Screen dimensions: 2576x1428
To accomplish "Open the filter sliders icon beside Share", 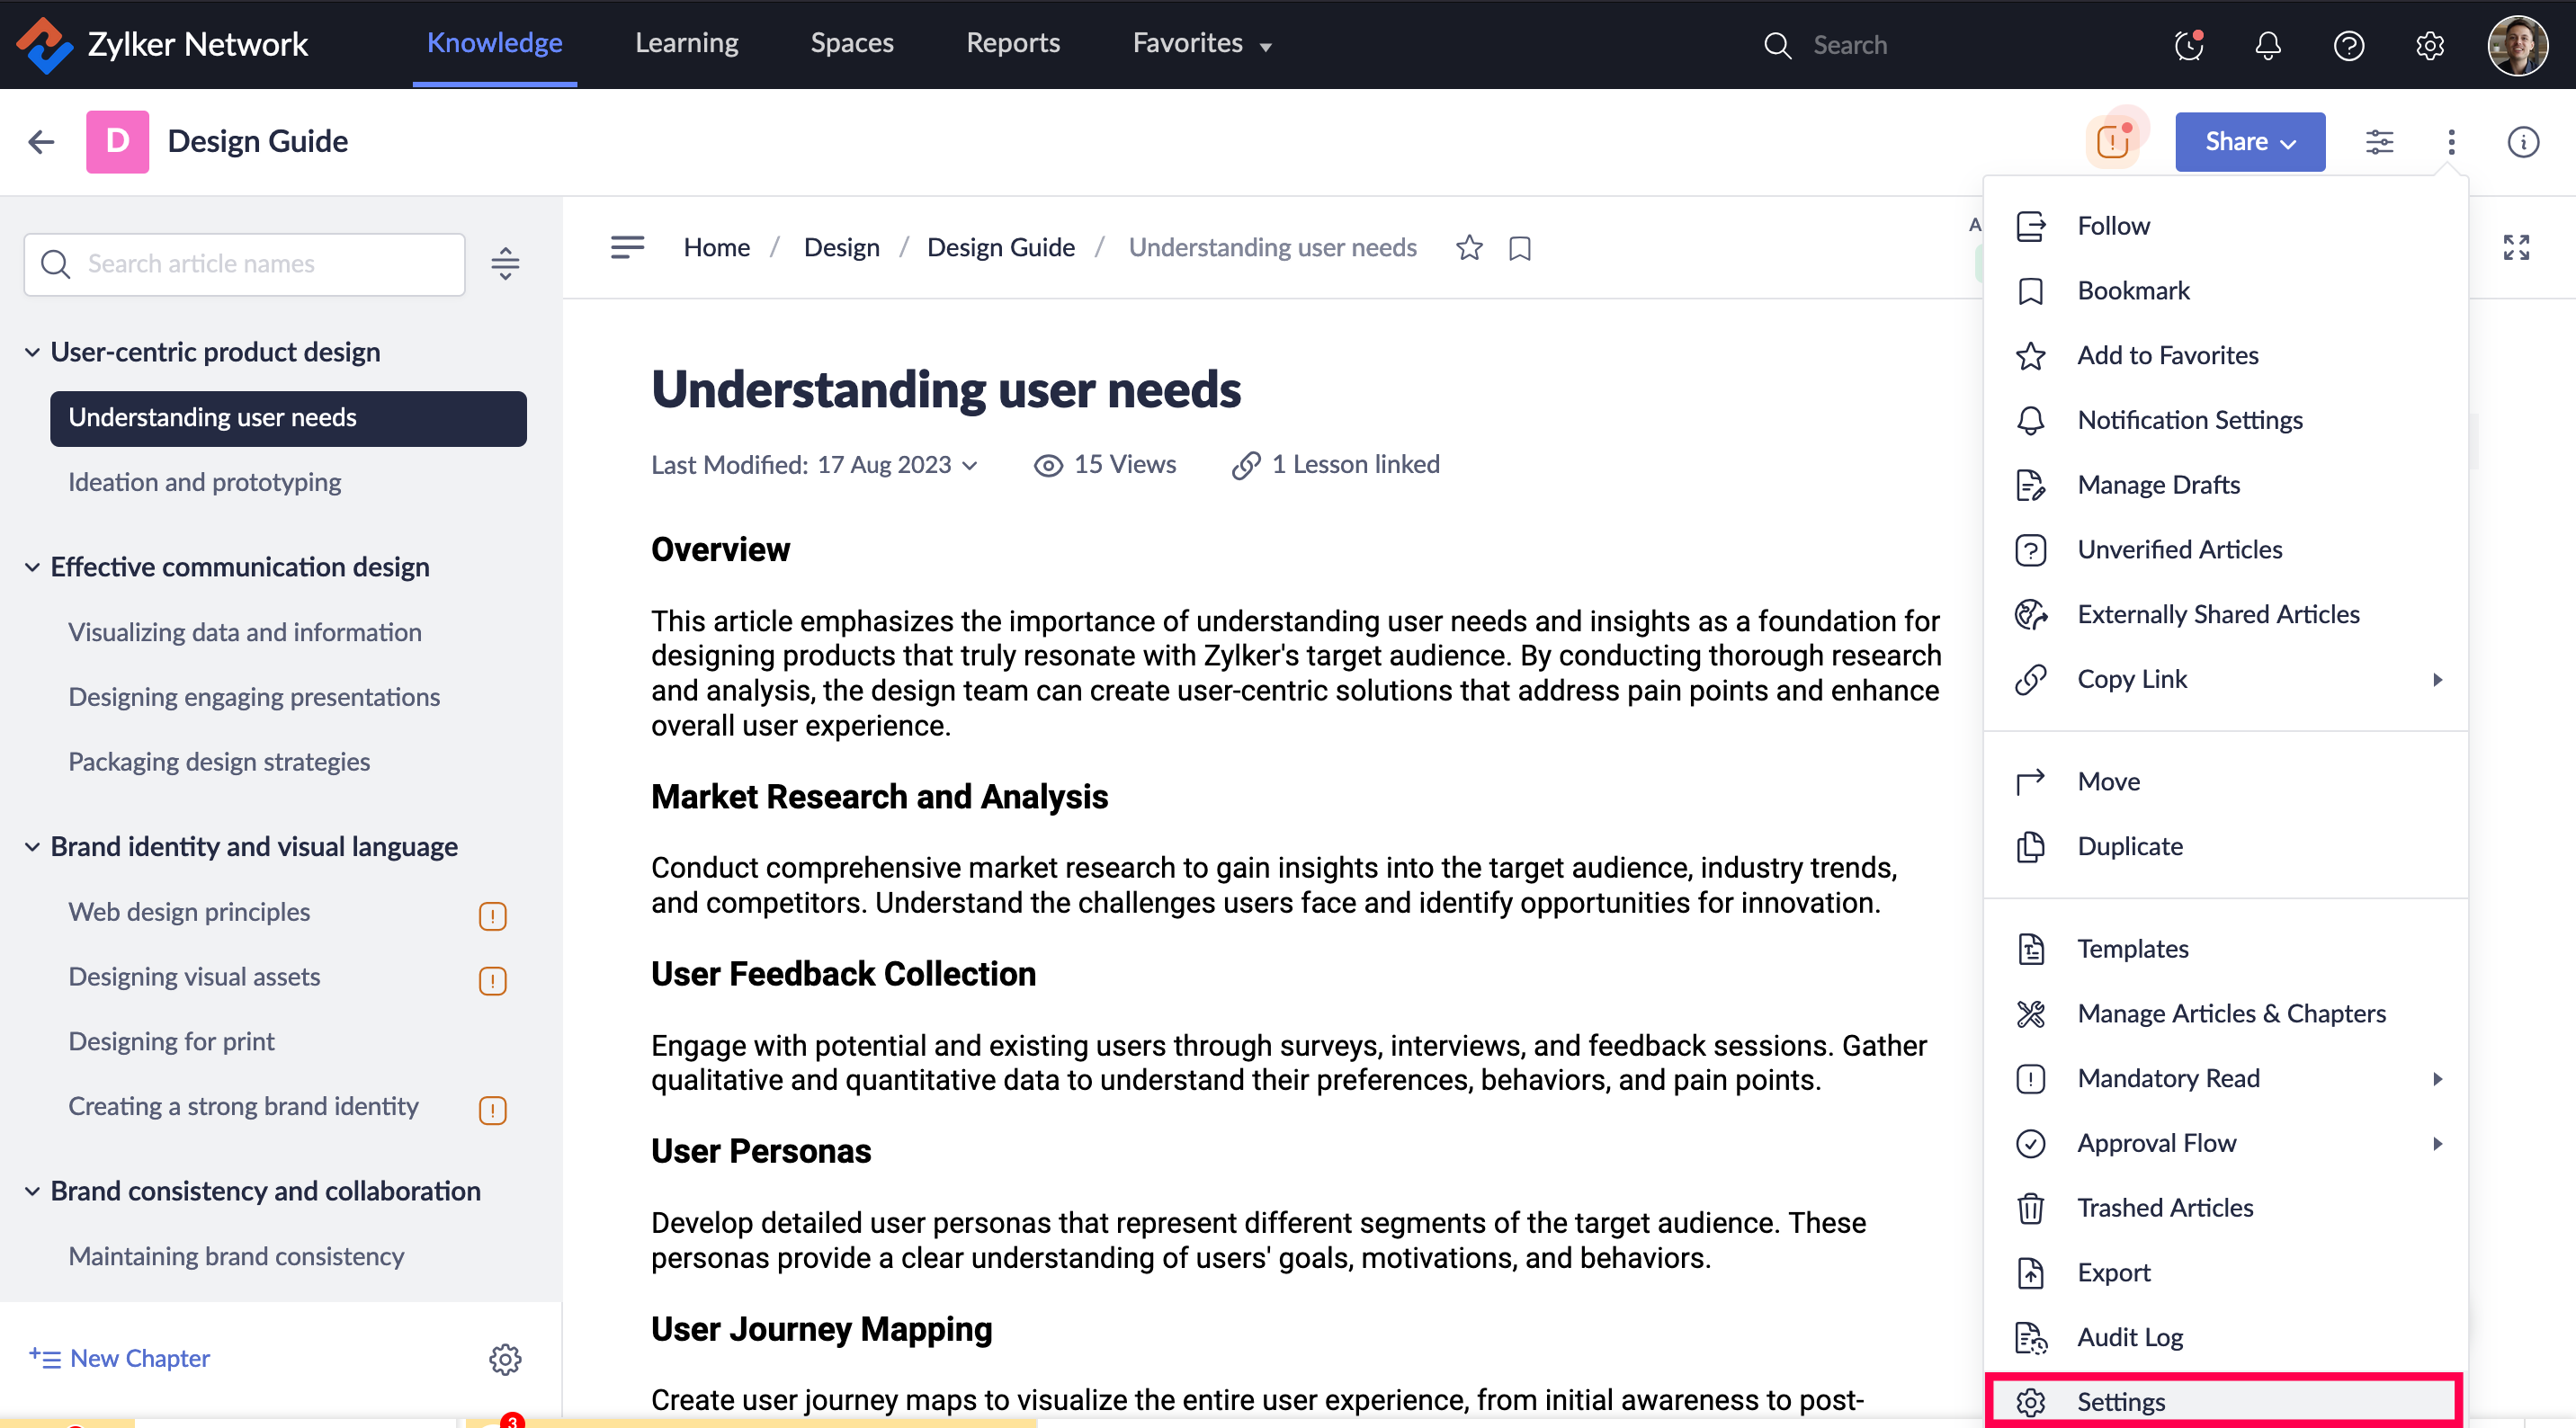I will (2379, 142).
